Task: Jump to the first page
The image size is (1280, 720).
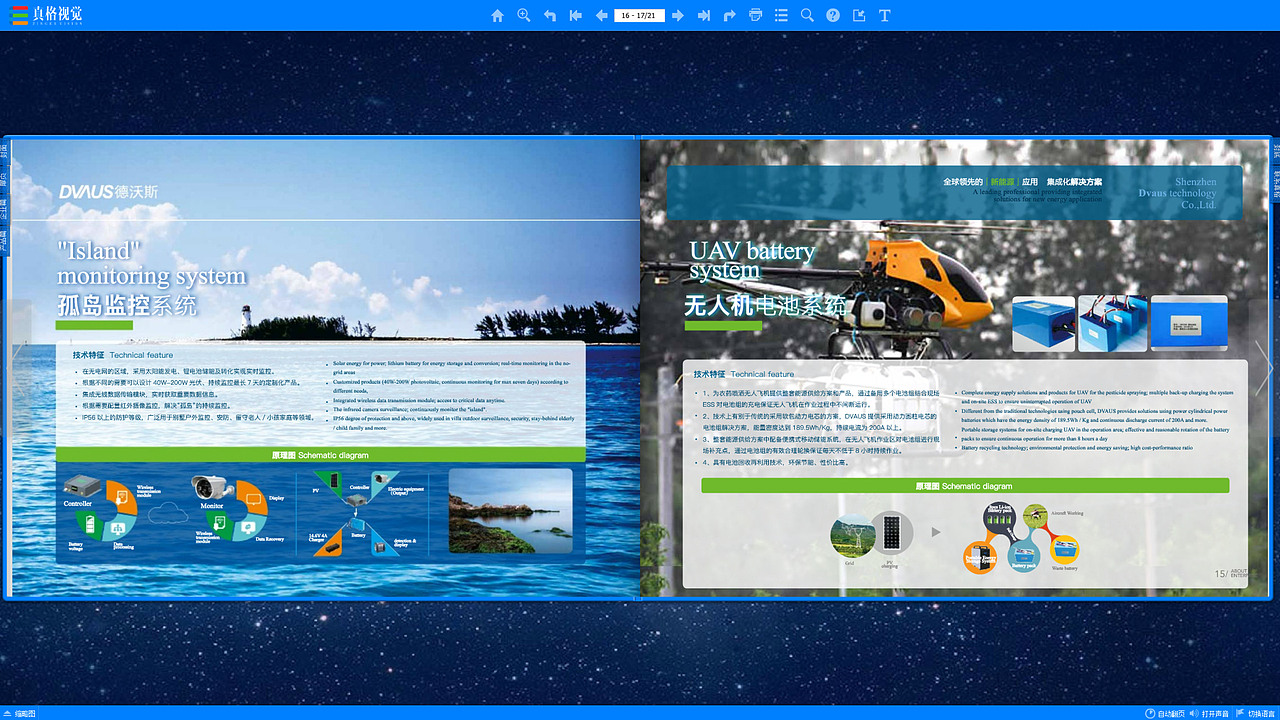Action: point(575,15)
